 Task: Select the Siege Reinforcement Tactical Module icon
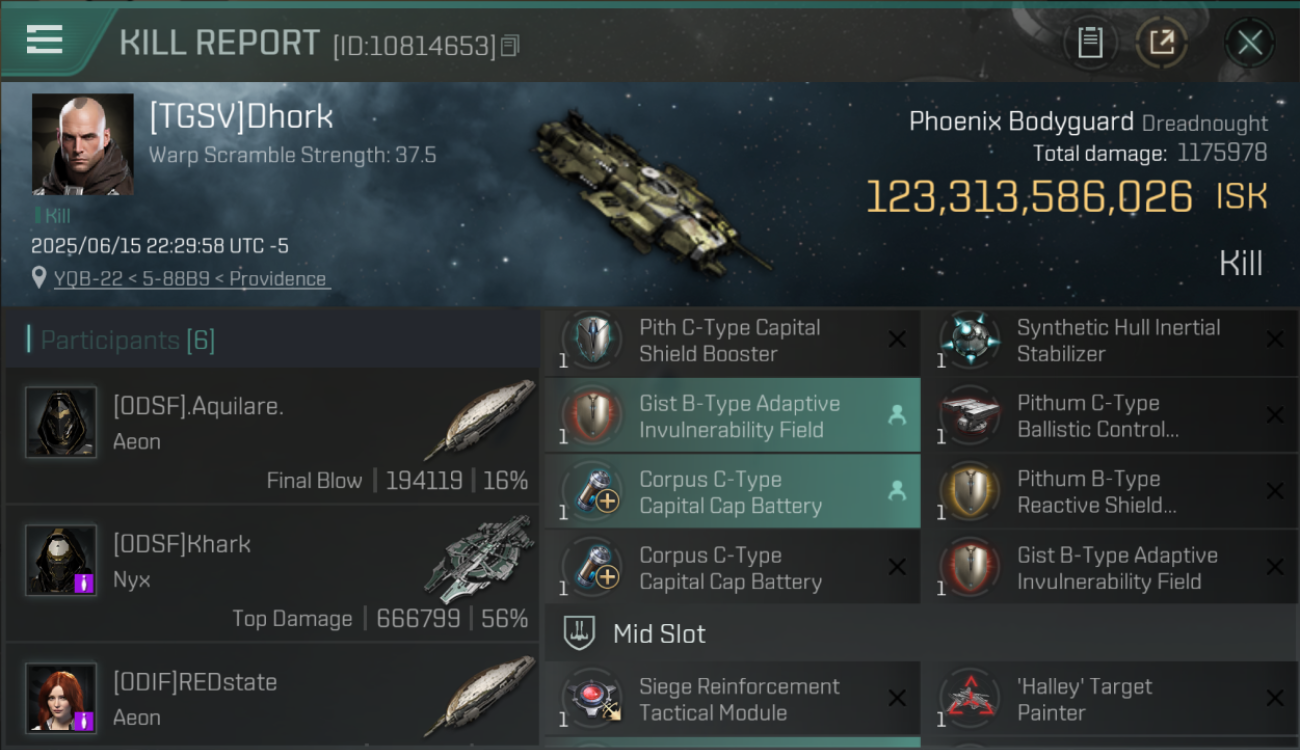pyautogui.click(x=592, y=700)
